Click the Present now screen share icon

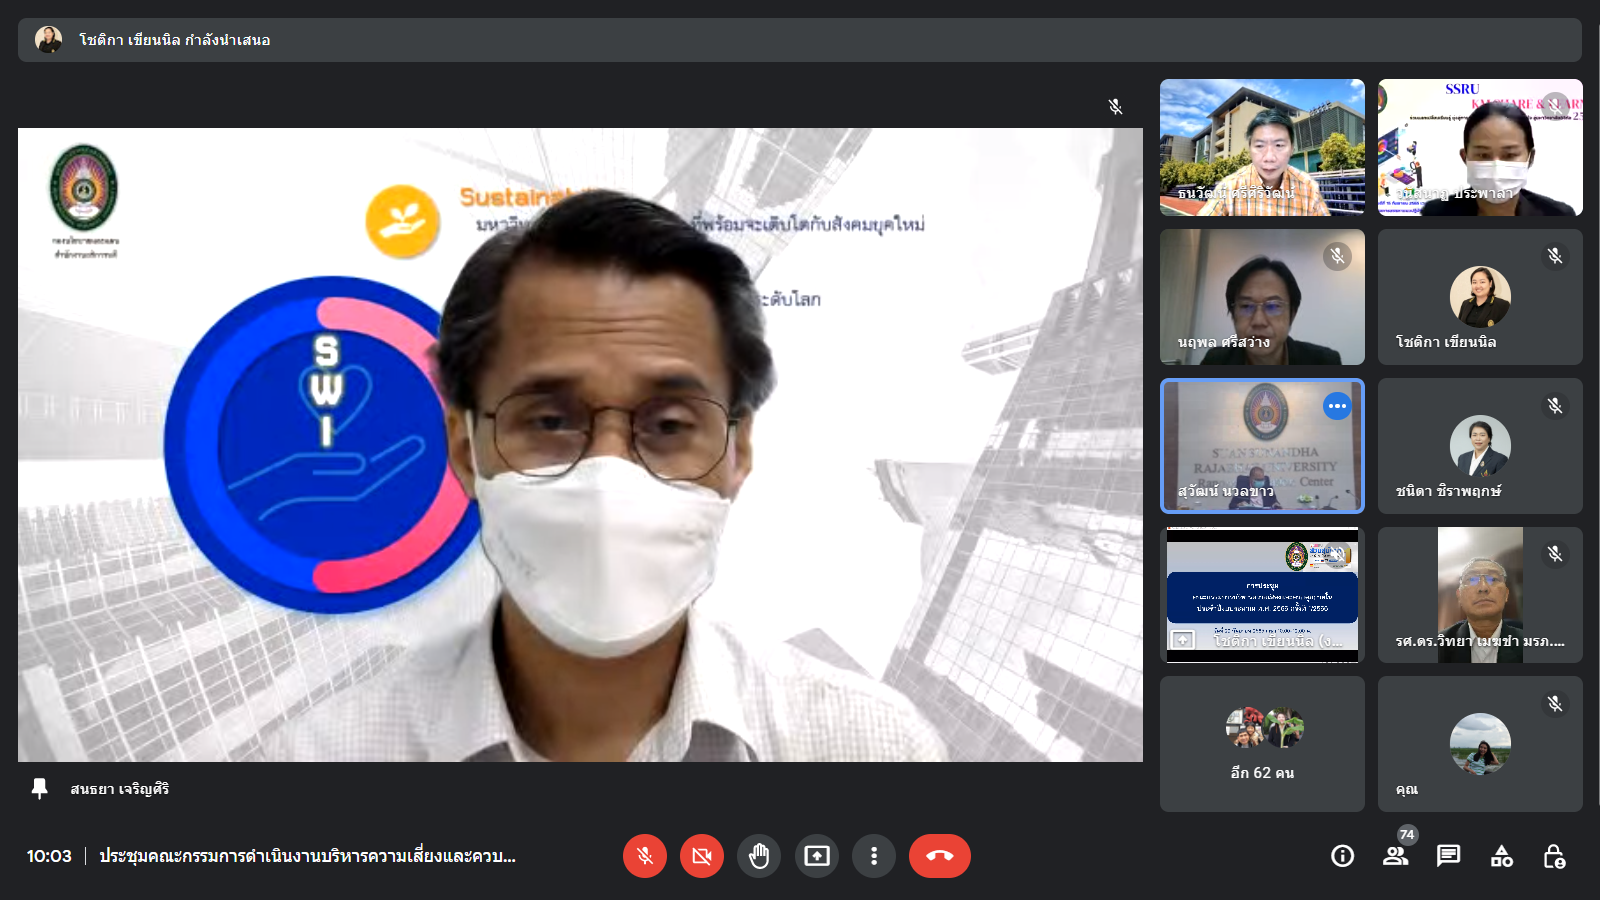click(x=817, y=856)
